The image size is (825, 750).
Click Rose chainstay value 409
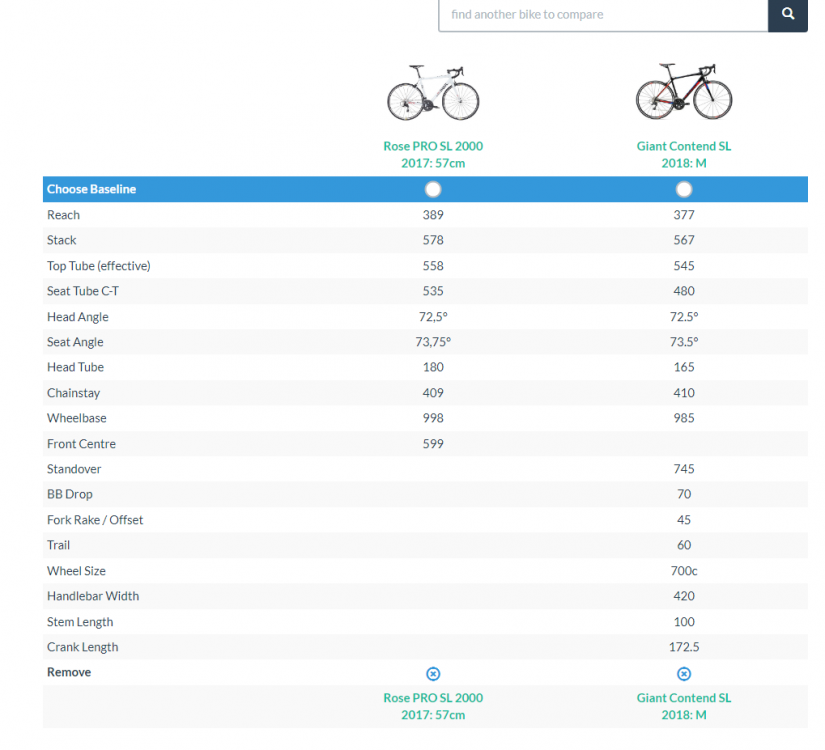click(x=433, y=393)
